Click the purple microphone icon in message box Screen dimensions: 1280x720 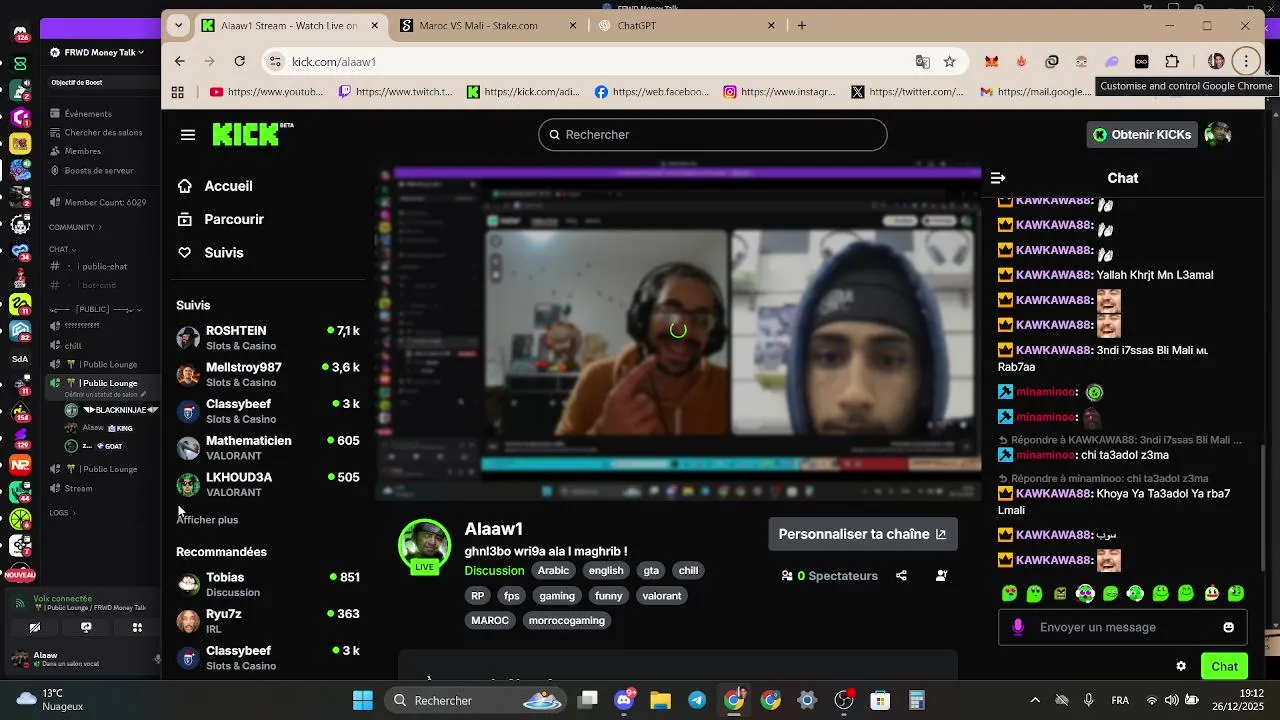click(x=1018, y=627)
